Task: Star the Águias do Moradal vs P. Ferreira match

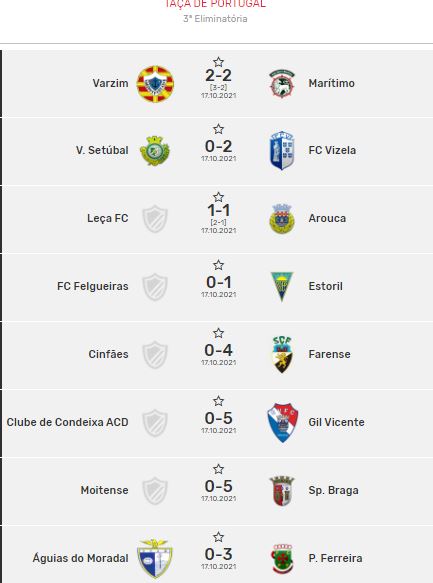Action: 218,537
